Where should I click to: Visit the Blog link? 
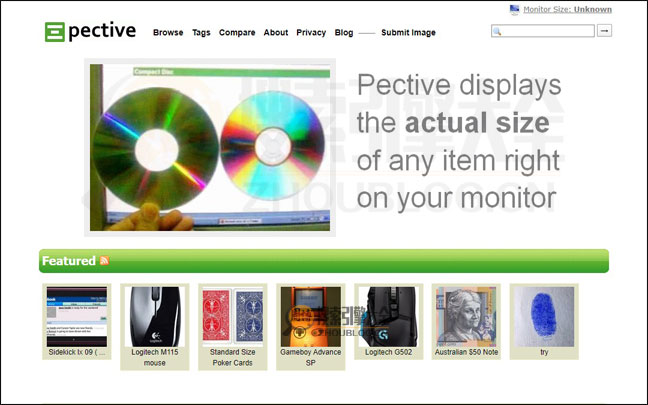(x=344, y=33)
